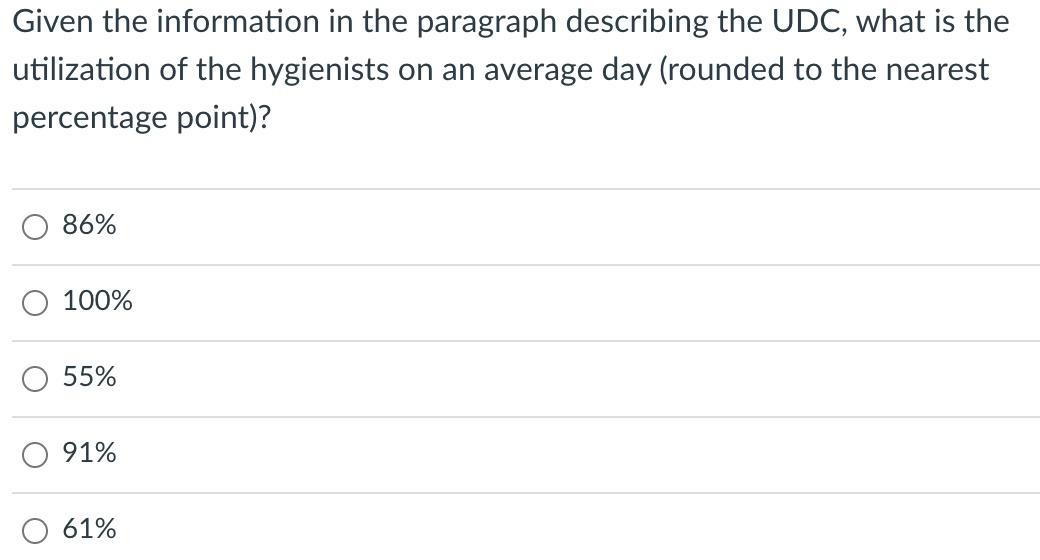Mark the 91% radio button
This screenshot has width=1040, height=560.
34,455
